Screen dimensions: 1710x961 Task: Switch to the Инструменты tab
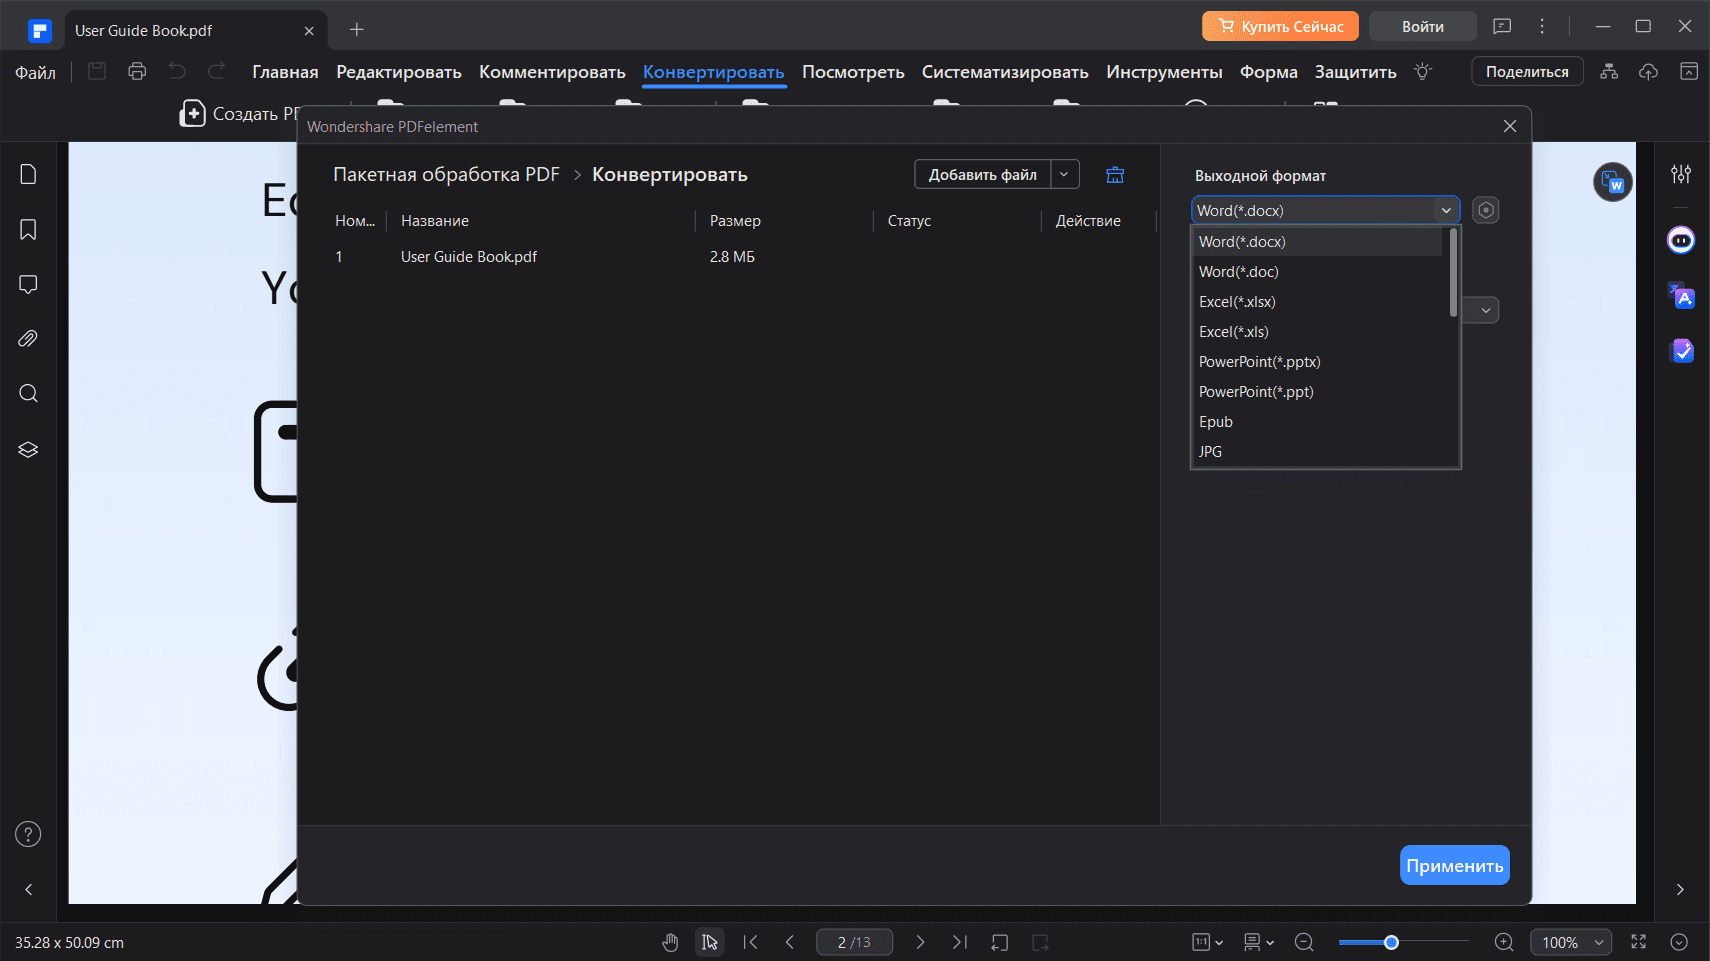(x=1164, y=72)
